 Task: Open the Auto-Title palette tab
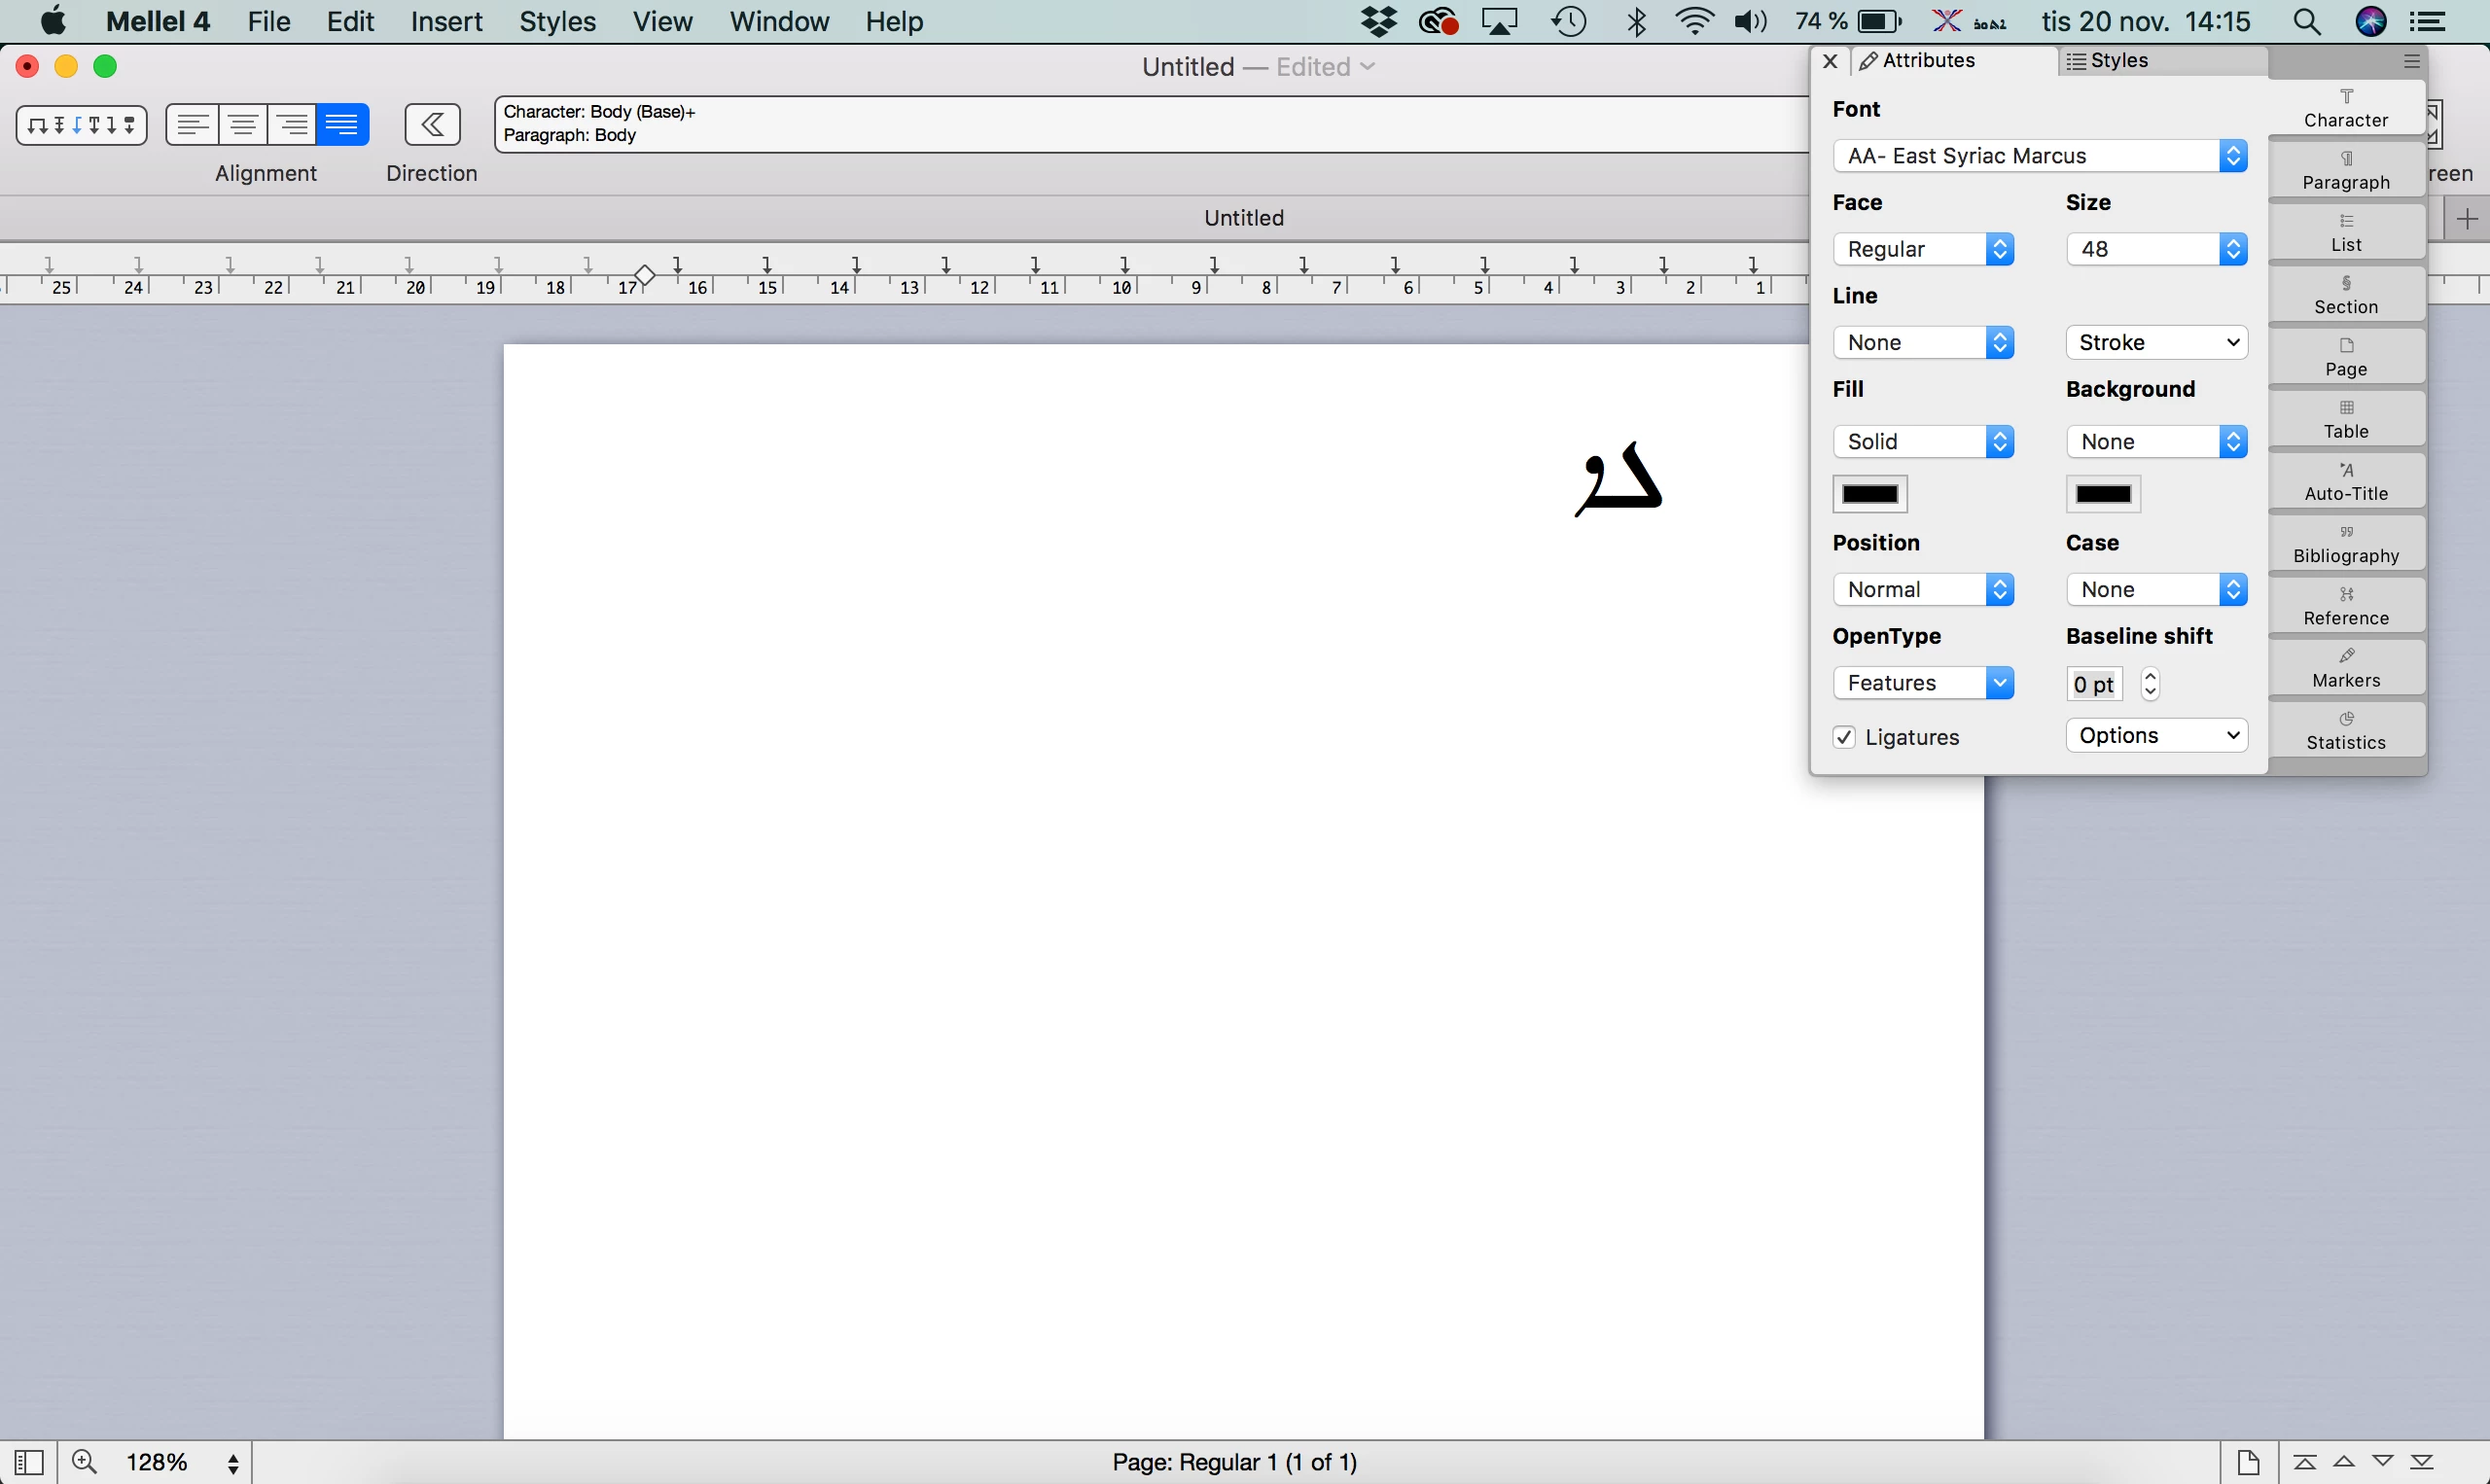[2345, 482]
